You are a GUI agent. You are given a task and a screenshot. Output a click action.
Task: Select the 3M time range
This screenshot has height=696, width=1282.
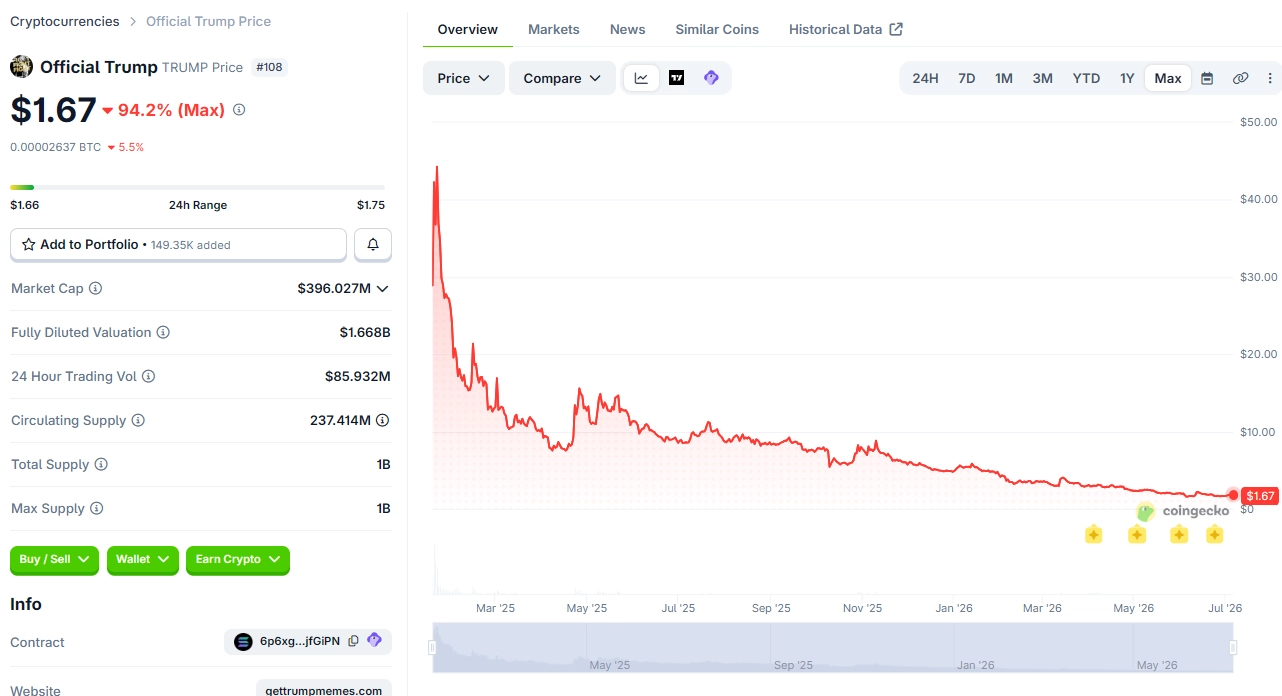click(1042, 78)
